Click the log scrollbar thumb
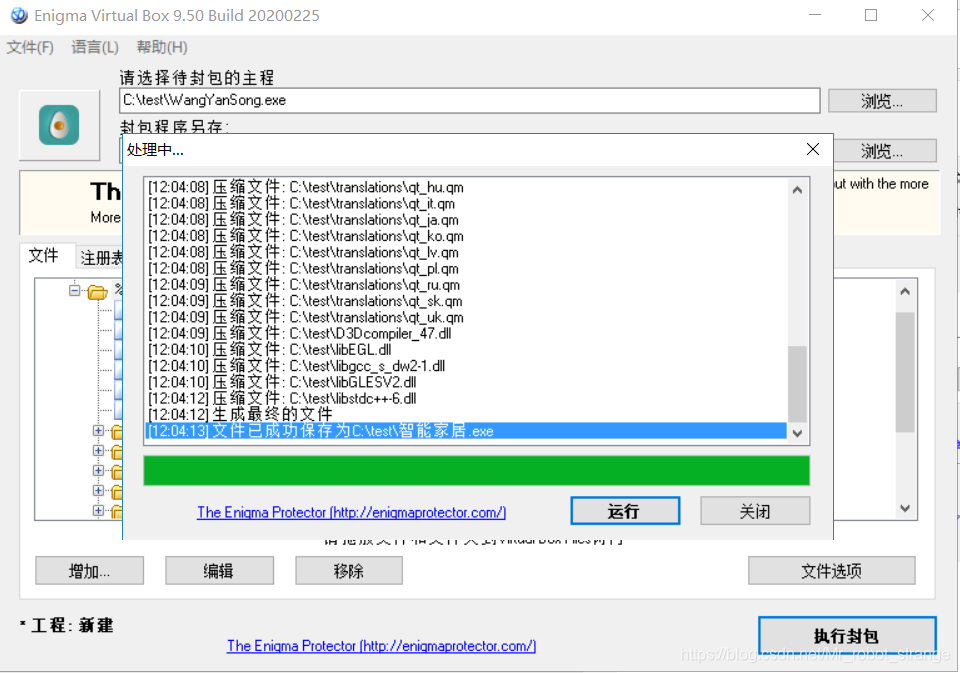The height and width of the screenshot is (673, 960). [x=797, y=384]
